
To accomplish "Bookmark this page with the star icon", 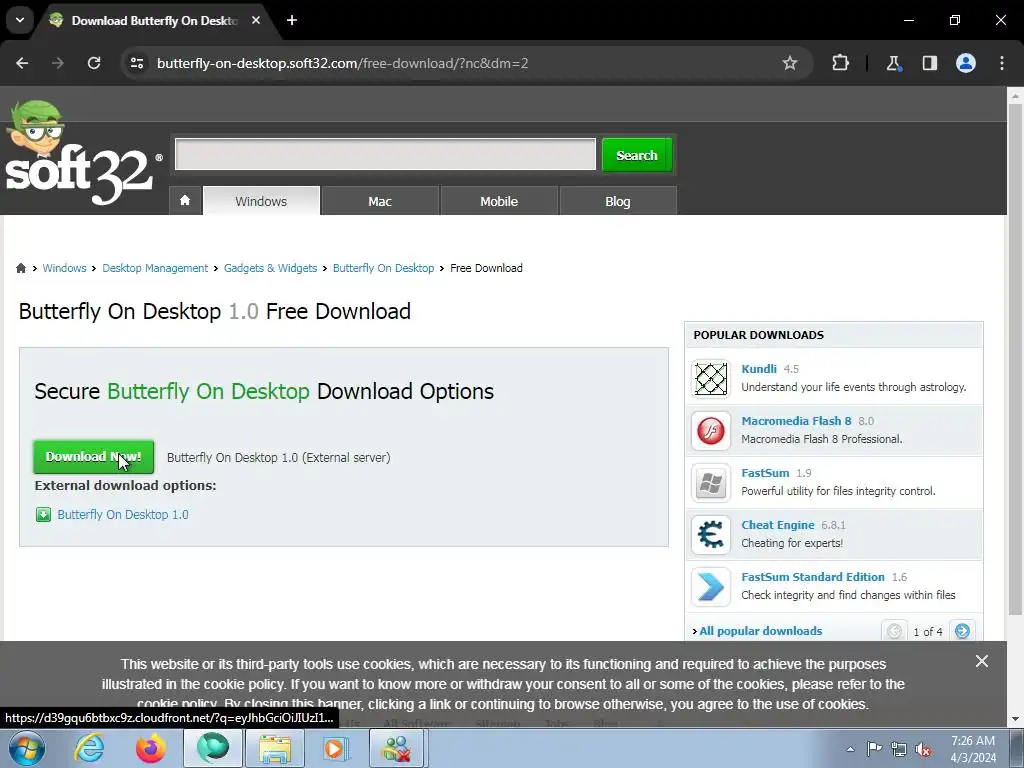I will 790,63.
